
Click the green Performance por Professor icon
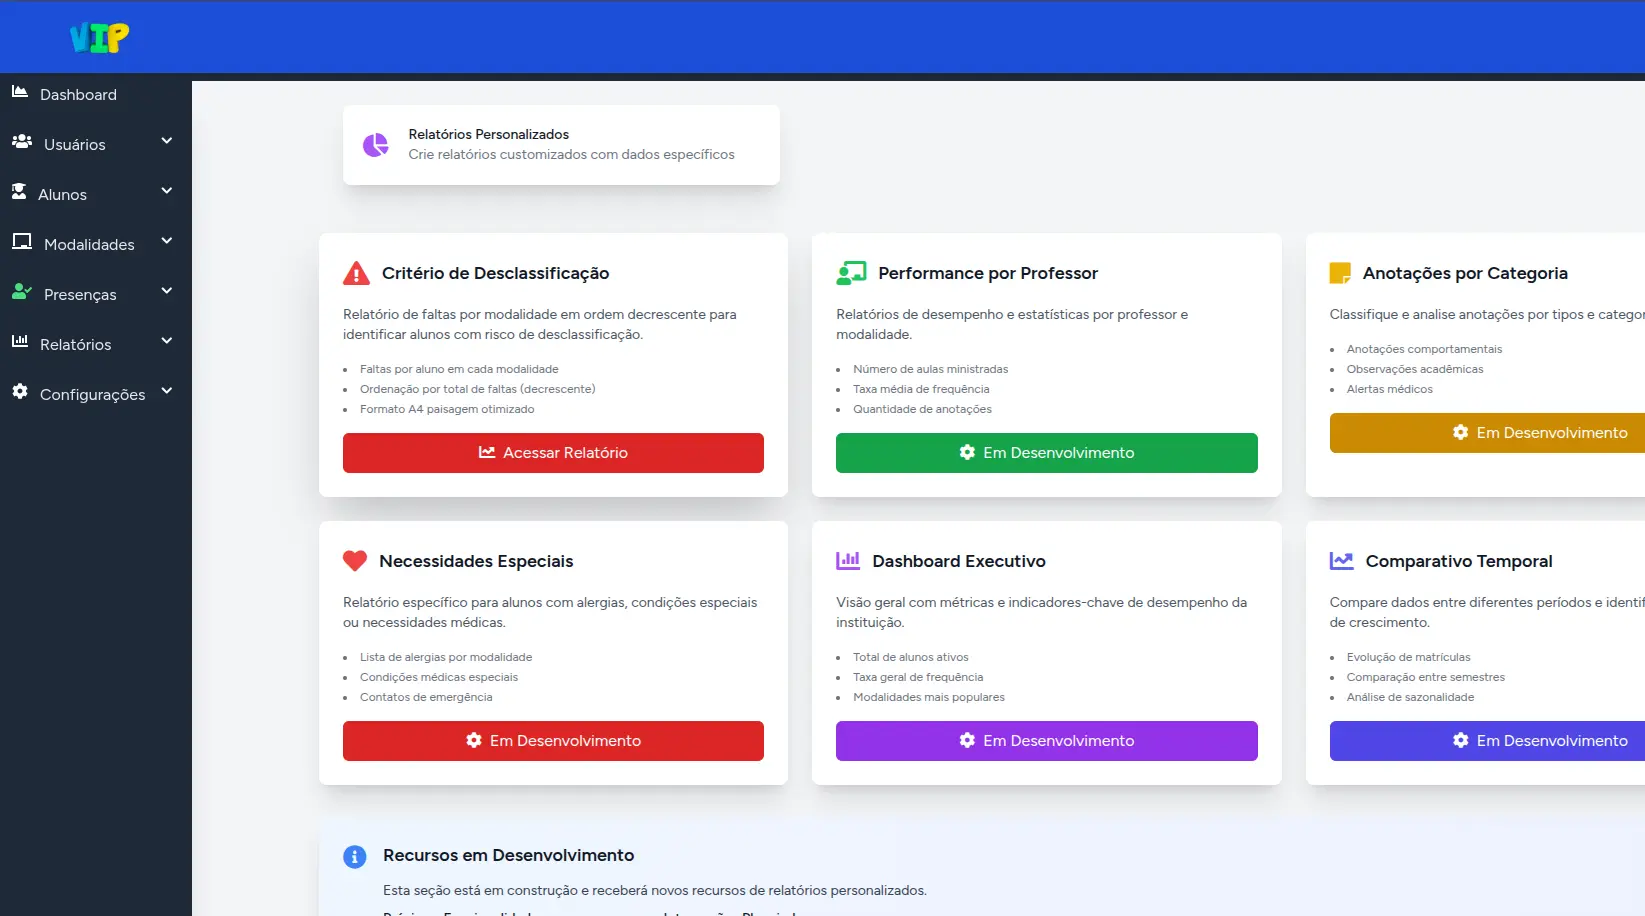click(851, 273)
